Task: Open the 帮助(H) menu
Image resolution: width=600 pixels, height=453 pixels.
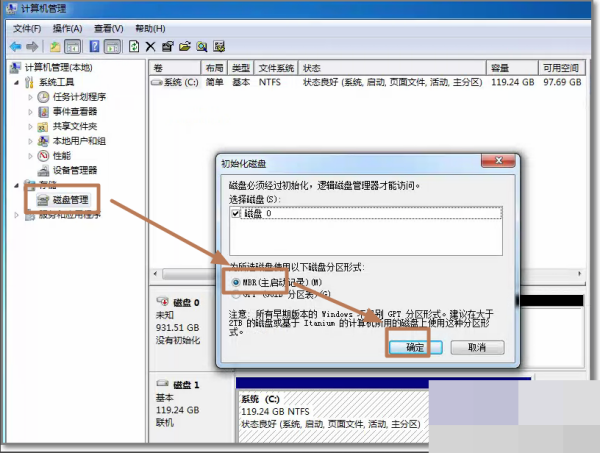Action: coord(150,29)
